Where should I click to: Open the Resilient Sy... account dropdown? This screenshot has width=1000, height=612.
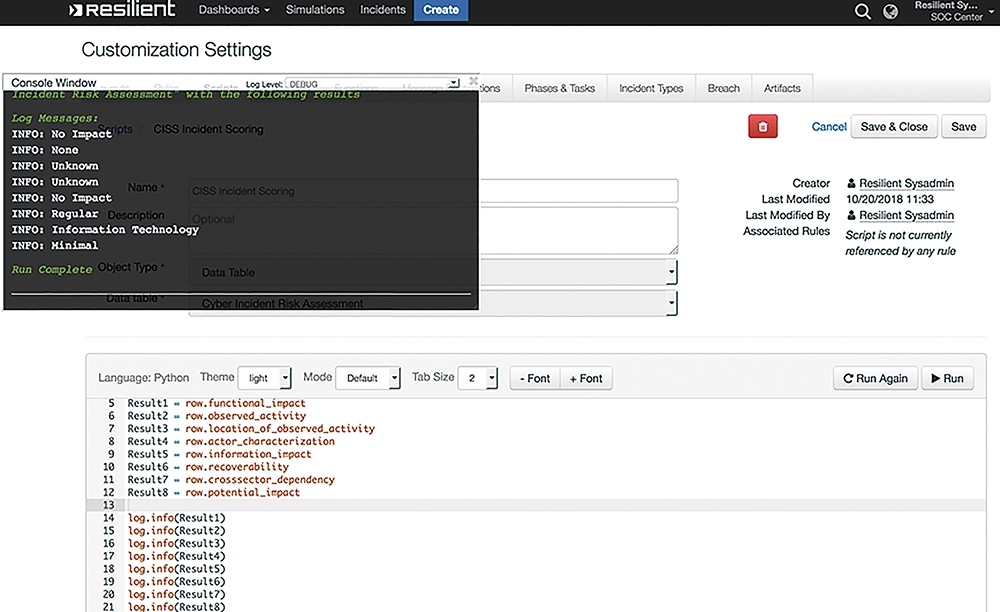click(x=954, y=11)
